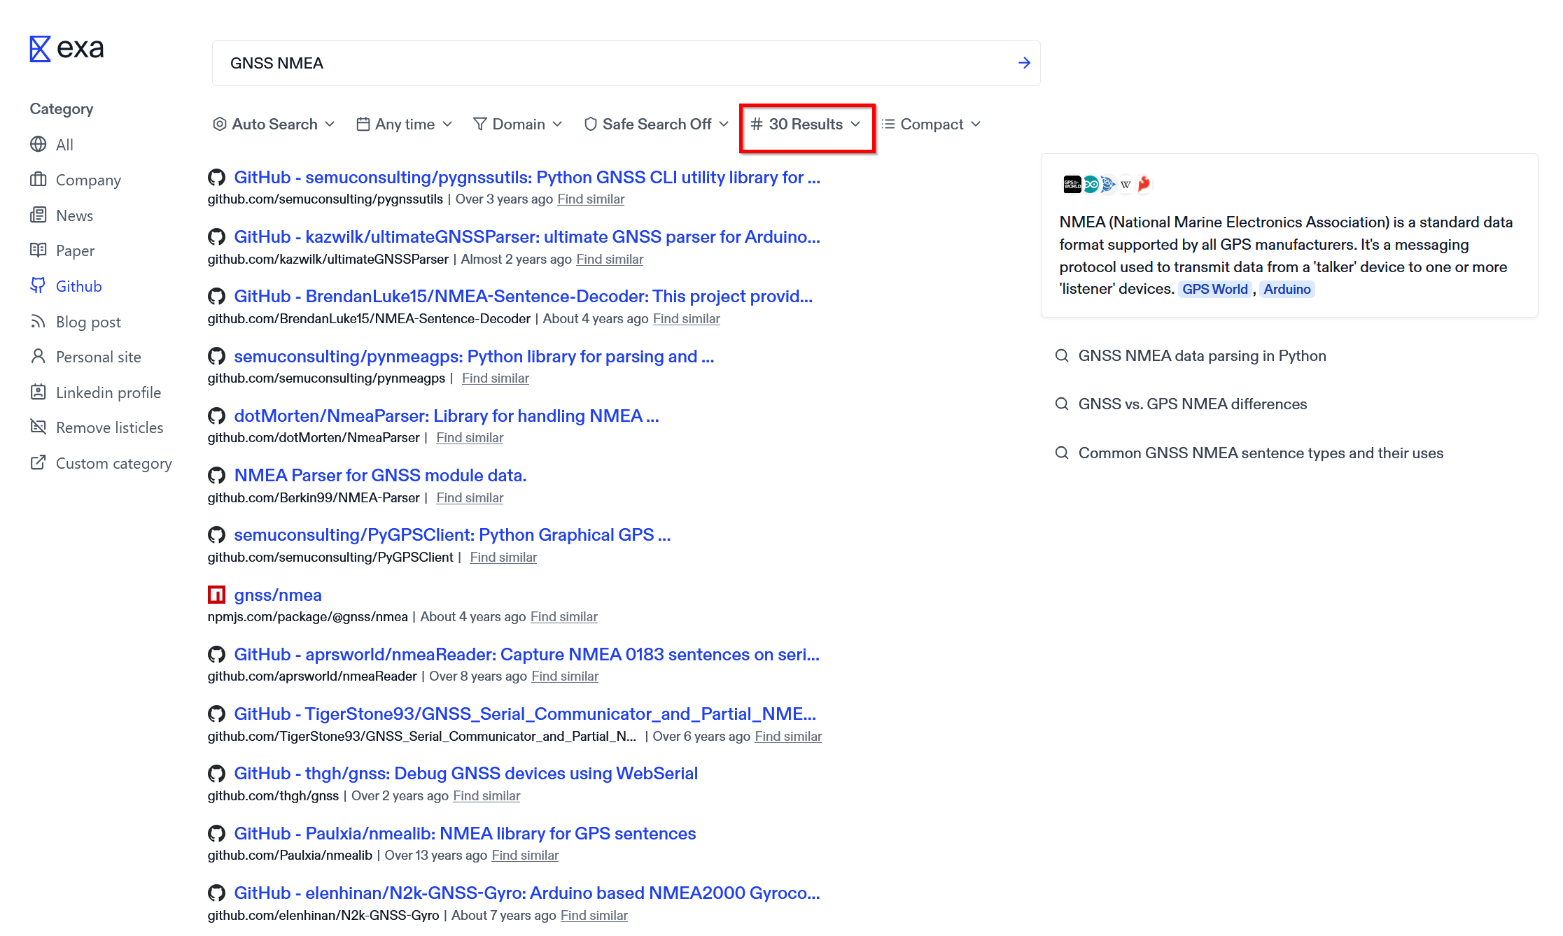Click the Arduino icon in the info card
1563x936 pixels.
(x=1090, y=183)
